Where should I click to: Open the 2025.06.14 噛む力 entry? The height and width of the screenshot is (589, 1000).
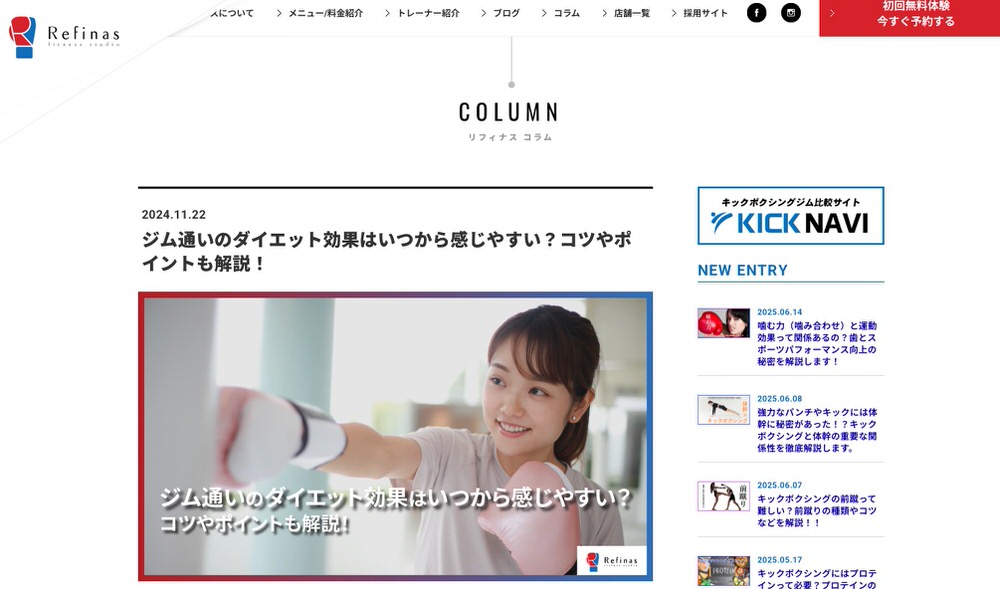(x=817, y=344)
